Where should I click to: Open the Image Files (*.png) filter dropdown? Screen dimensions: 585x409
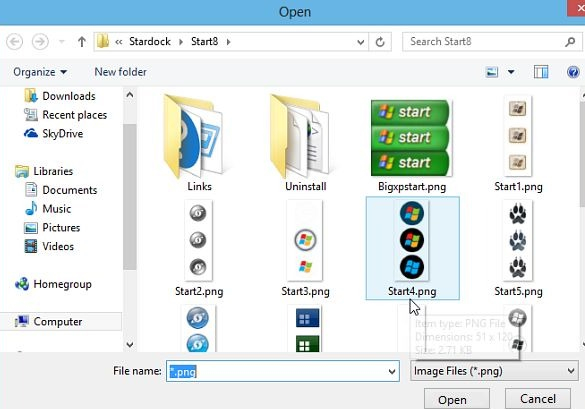[x=494, y=371]
